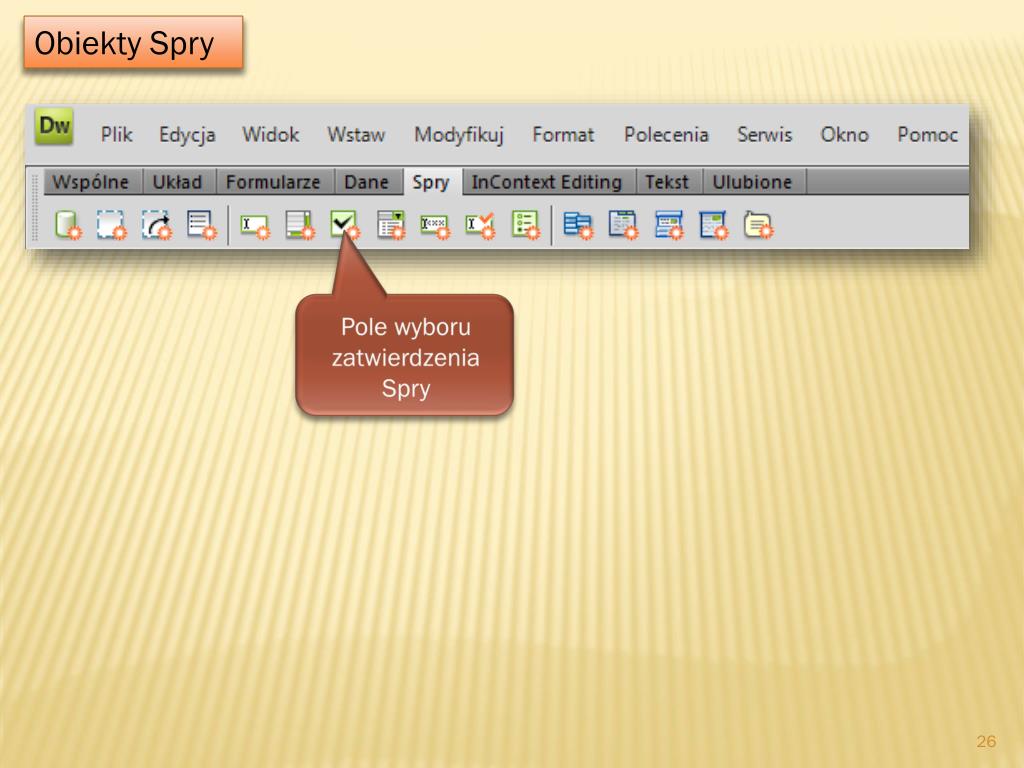Image resolution: width=1024 pixels, height=768 pixels.
Task: Switch to the Tekst tab
Action: tap(667, 182)
